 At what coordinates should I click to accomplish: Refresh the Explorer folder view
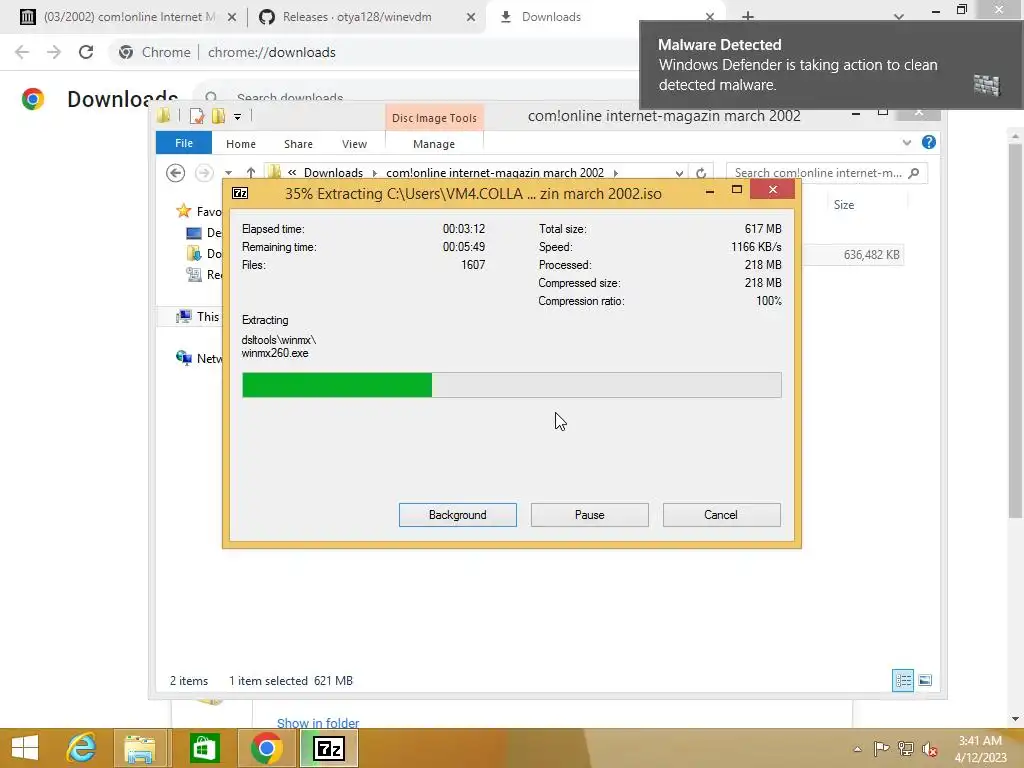click(x=701, y=173)
